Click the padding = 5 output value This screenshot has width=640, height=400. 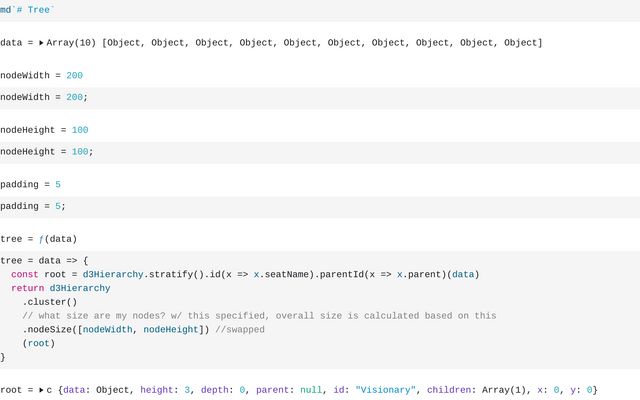coord(58,185)
